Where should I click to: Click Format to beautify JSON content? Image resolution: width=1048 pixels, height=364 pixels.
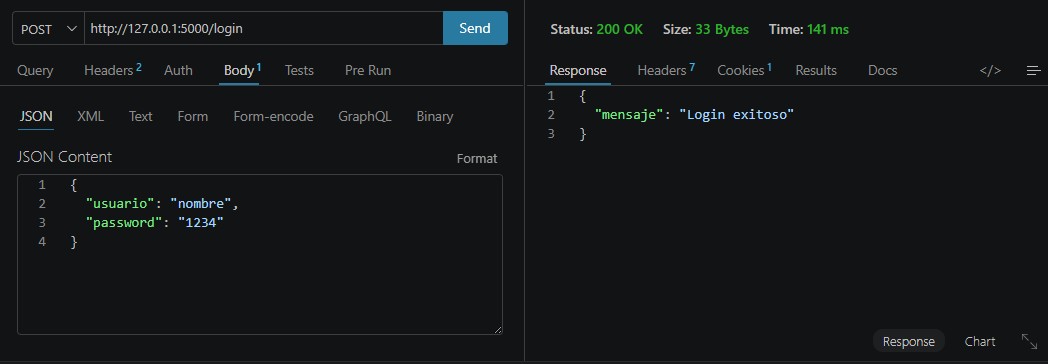click(477, 158)
